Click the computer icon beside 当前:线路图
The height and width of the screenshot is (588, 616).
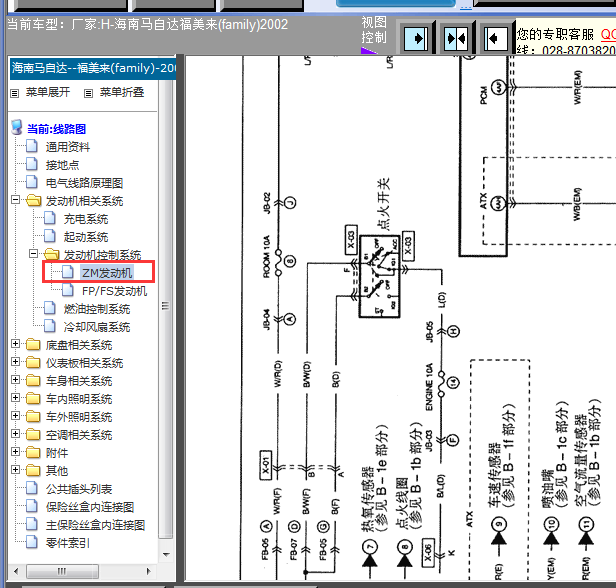point(17,127)
